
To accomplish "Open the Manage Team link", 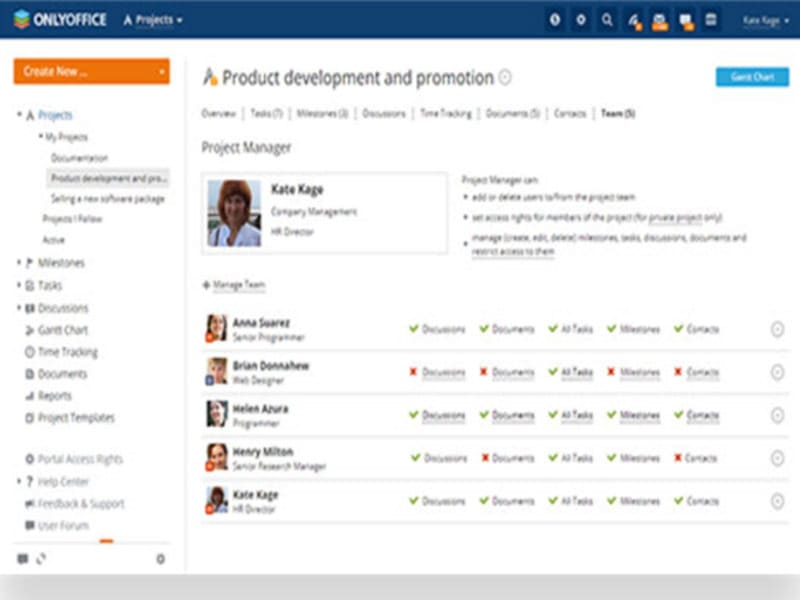I will point(237,283).
